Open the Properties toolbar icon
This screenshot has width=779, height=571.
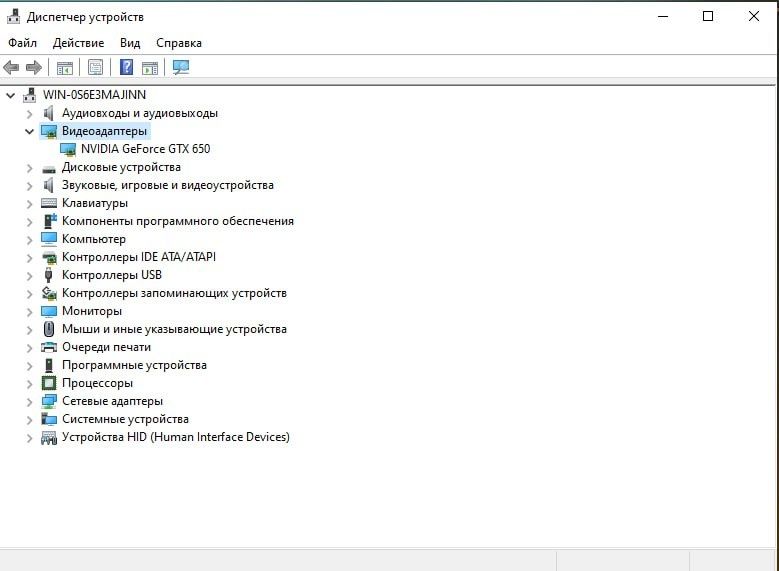point(95,67)
